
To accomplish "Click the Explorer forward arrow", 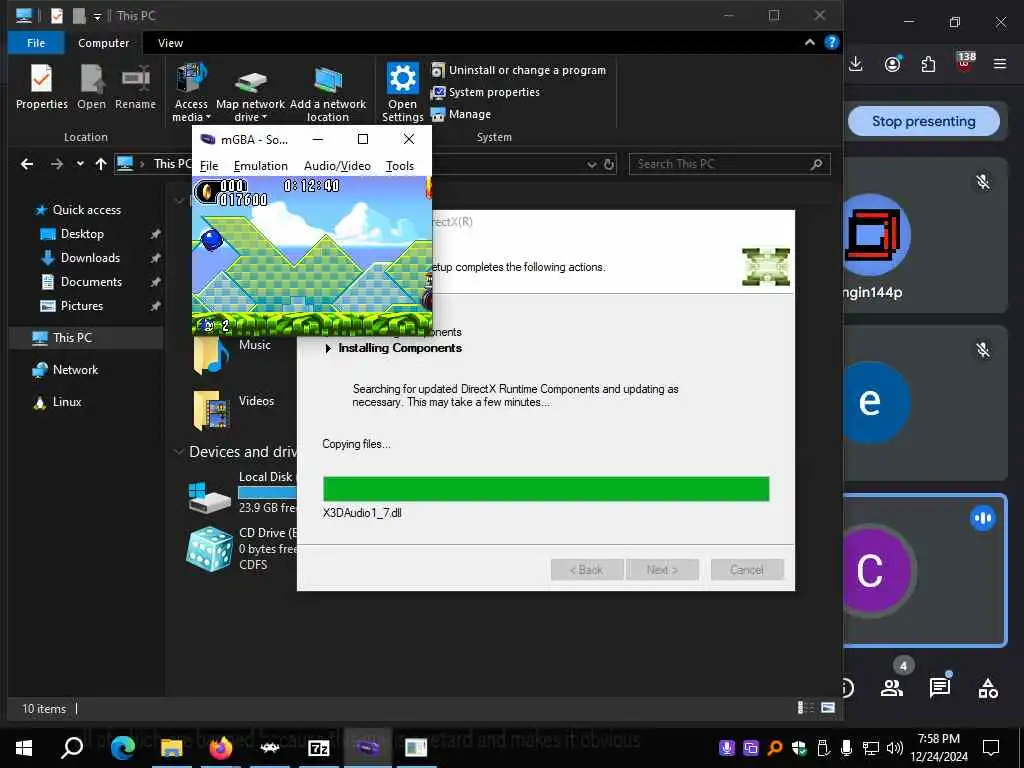I will (x=57, y=164).
